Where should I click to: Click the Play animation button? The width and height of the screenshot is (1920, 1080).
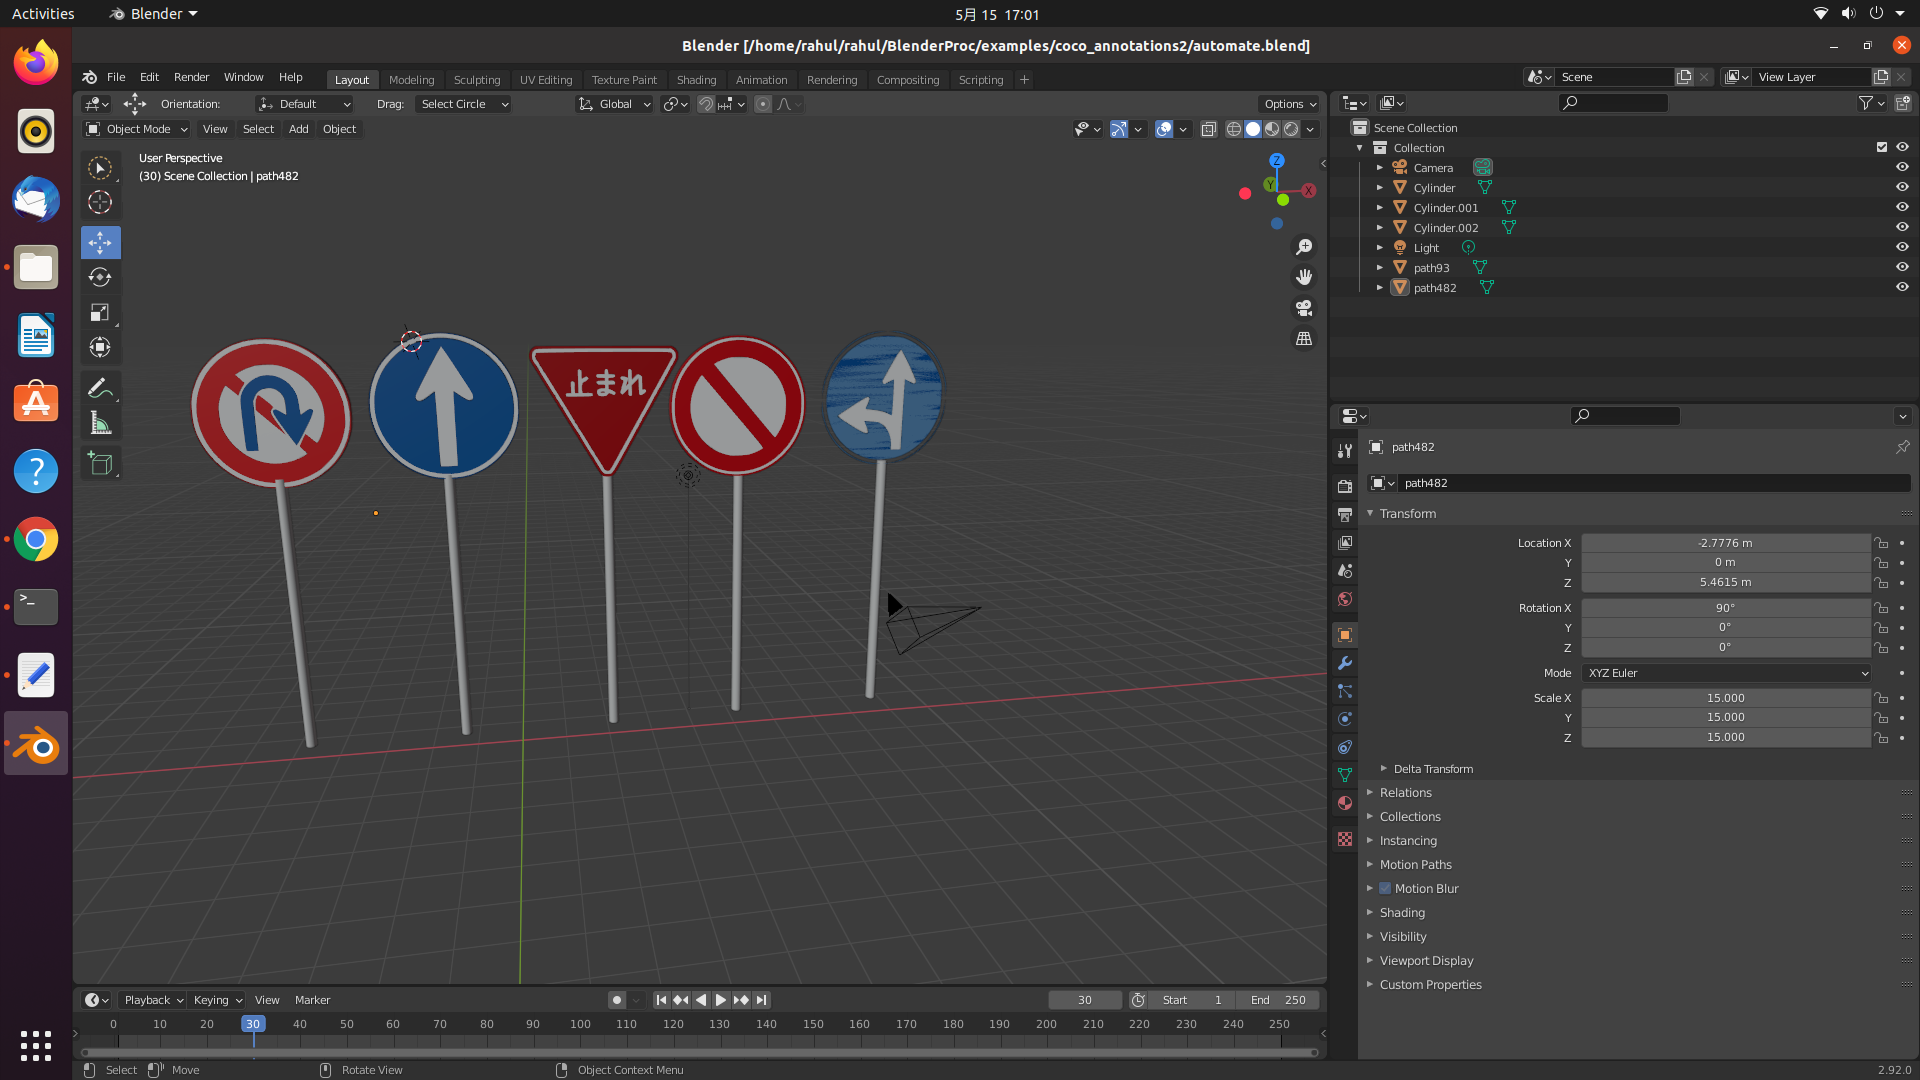721,1000
